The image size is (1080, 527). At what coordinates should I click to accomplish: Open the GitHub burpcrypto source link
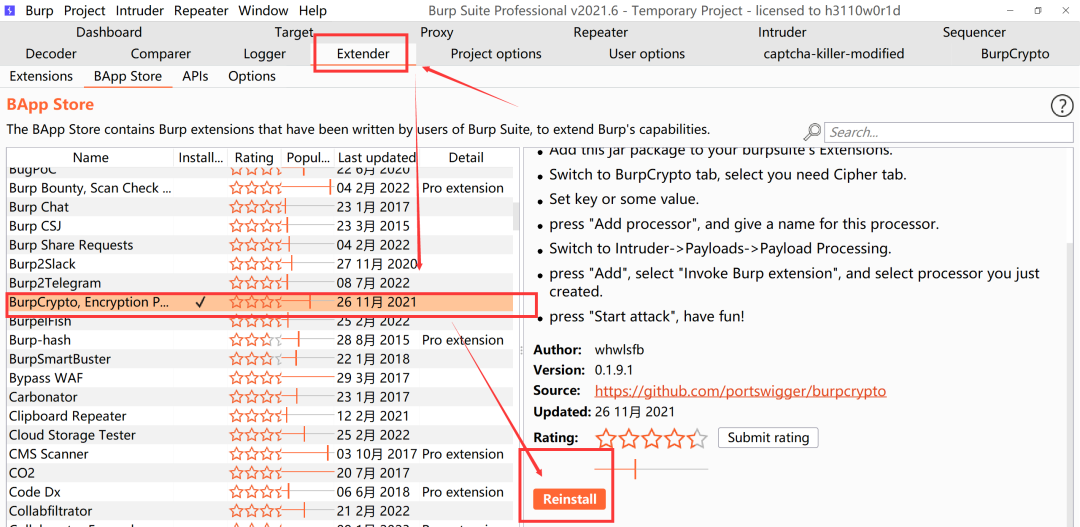coord(740,391)
